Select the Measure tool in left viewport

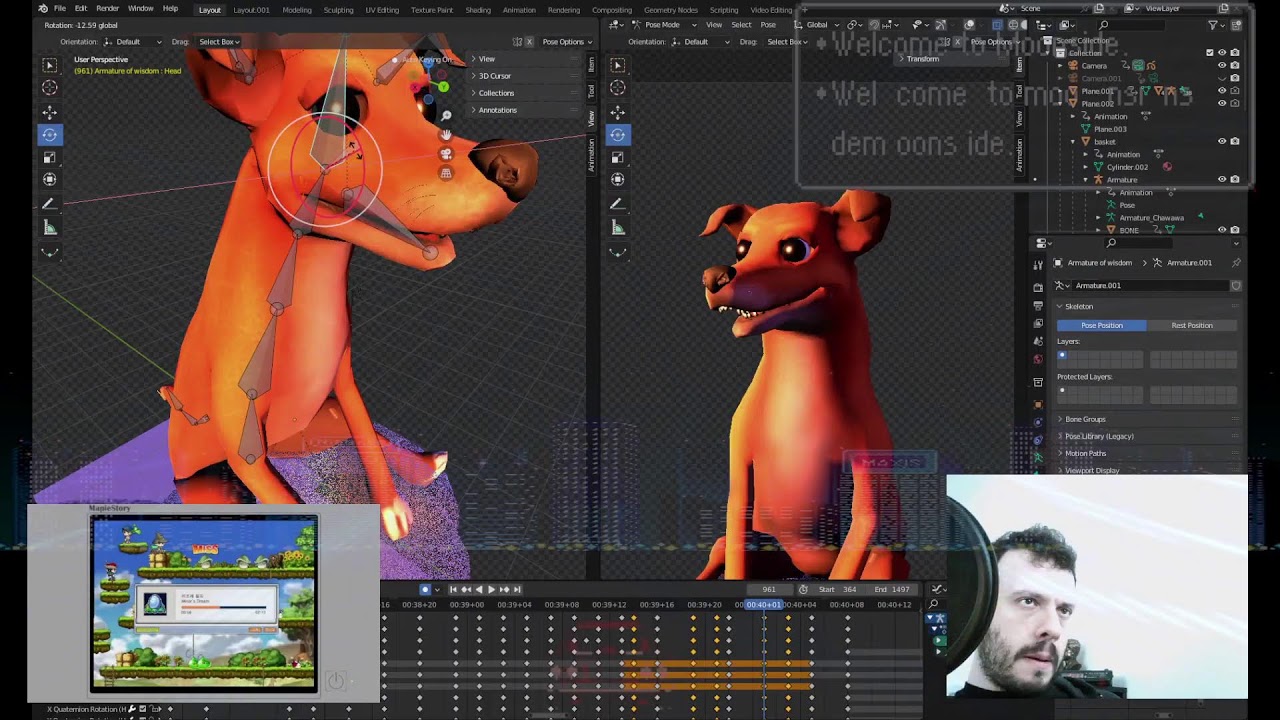click(49, 228)
